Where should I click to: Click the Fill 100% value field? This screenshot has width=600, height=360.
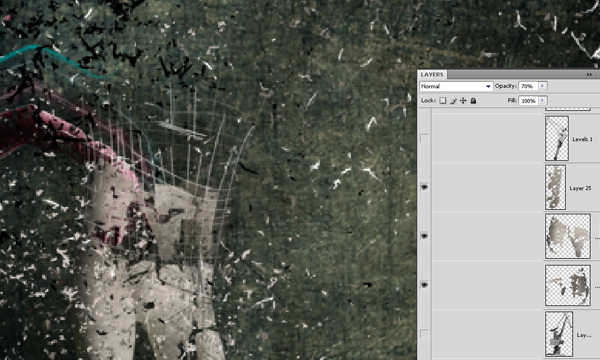pyautogui.click(x=528, y=101)
